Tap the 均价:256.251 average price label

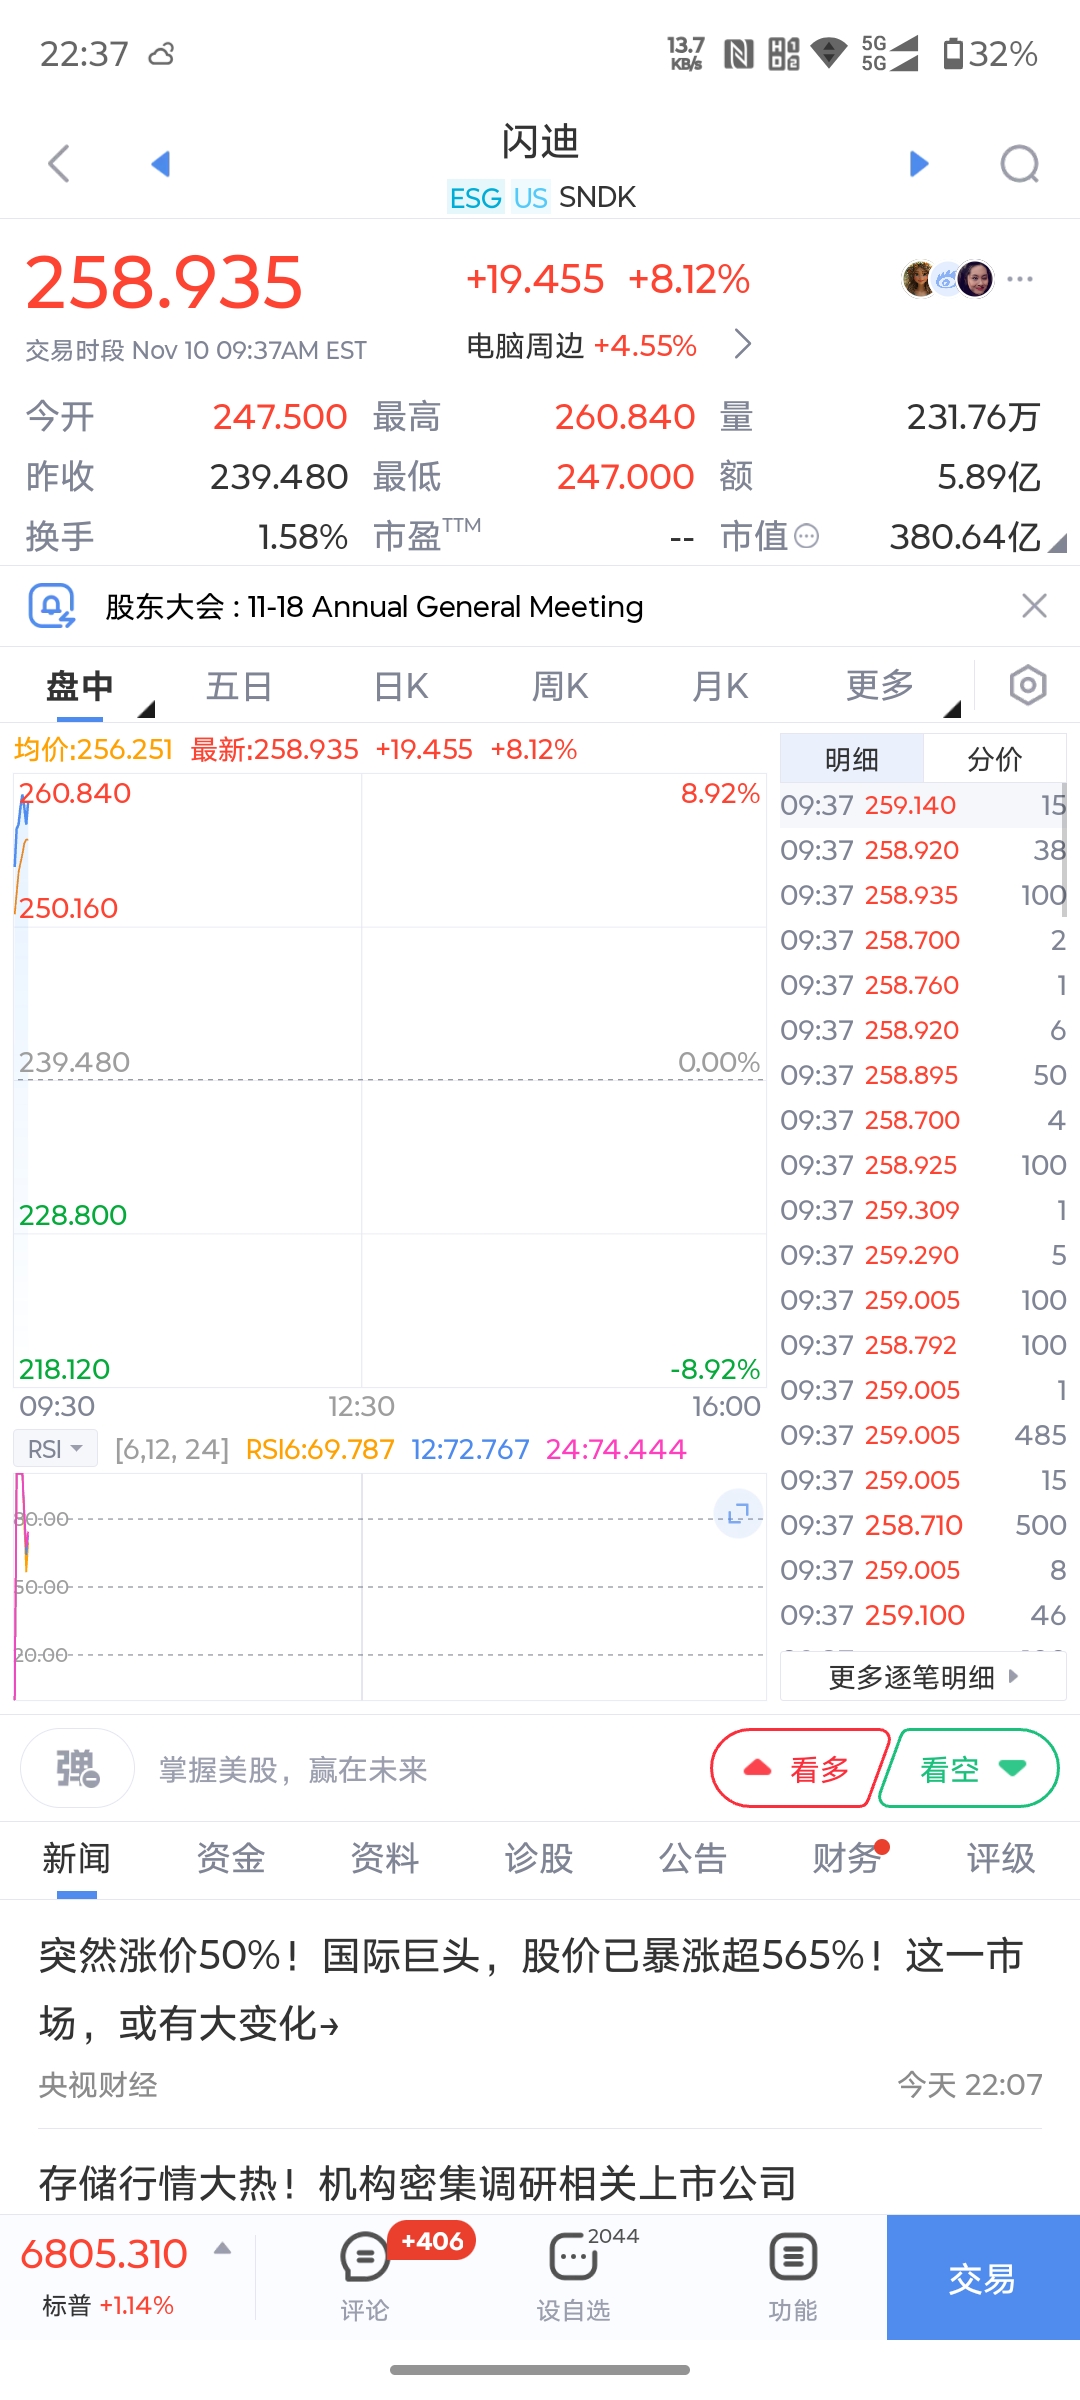pos(93,750)
